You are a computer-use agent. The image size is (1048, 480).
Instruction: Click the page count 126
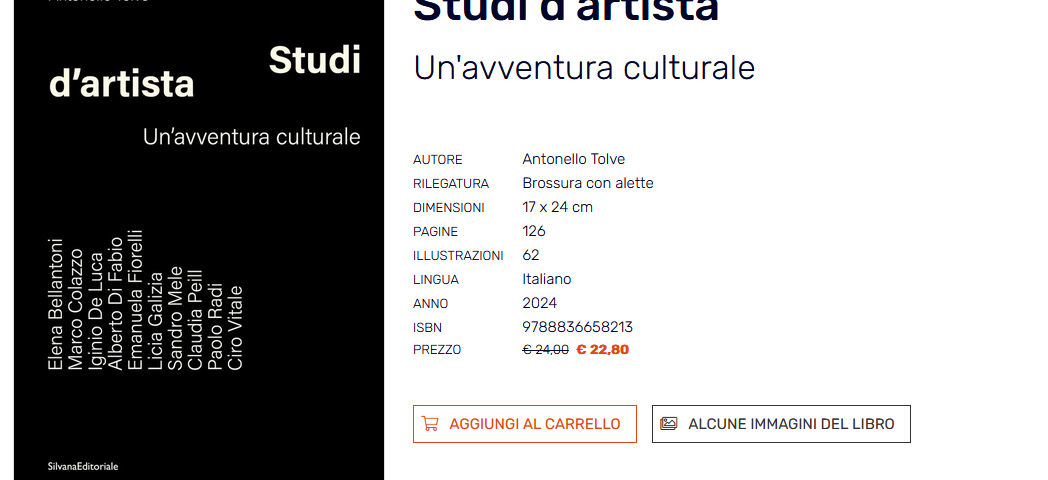(x=534, y=231)
